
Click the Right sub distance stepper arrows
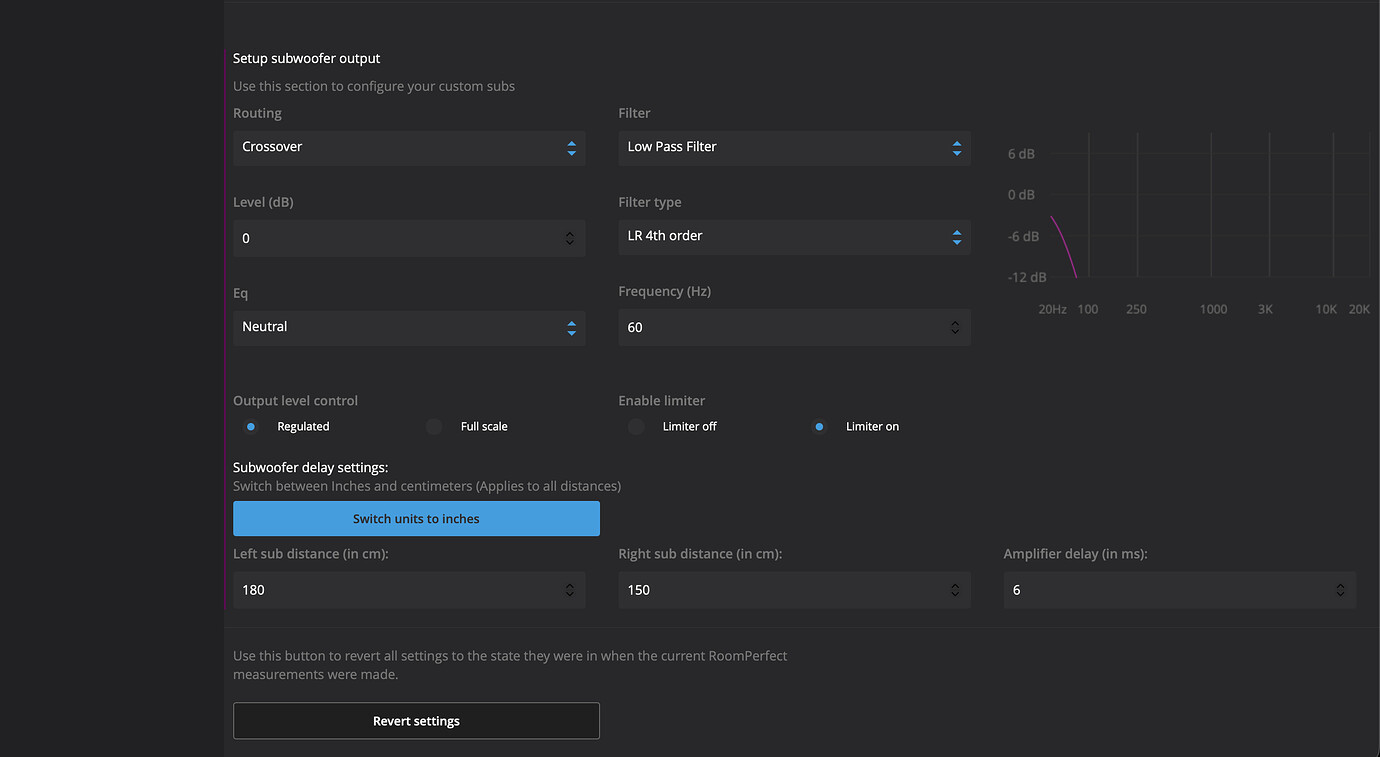click(x=955, y=590)
